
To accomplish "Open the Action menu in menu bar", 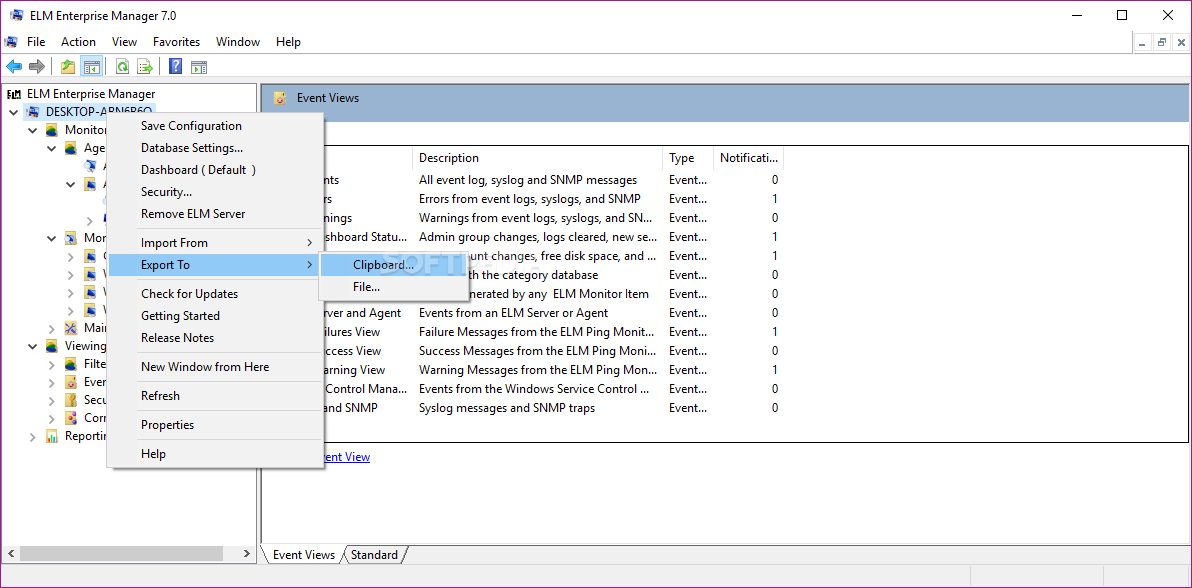I will tap(78, 42).
